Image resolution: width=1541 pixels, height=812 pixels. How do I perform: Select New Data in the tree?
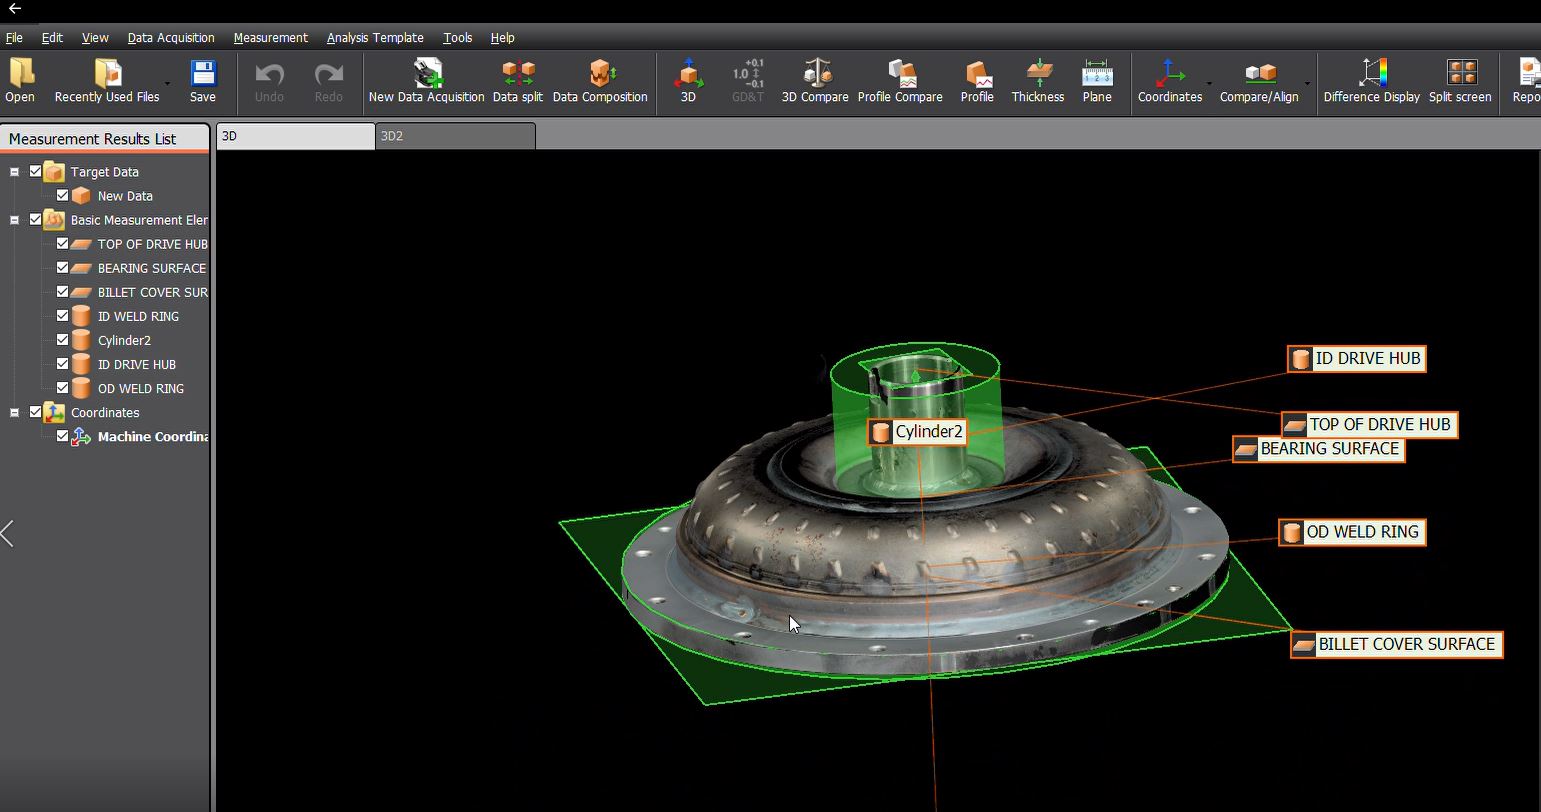125,196
